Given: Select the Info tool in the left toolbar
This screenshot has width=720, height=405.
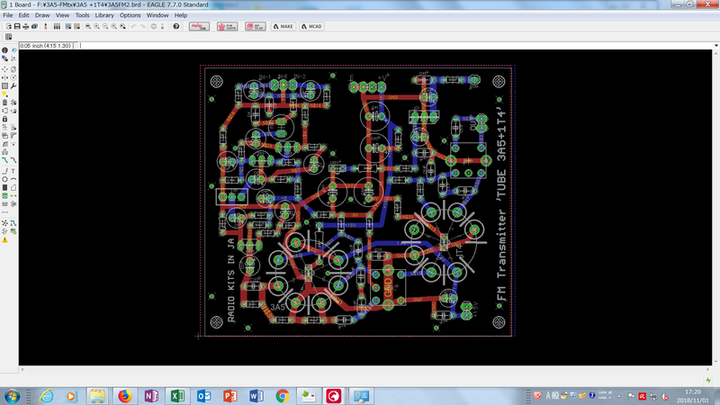Looking at the screenshot, I should [x=5, y=50].
